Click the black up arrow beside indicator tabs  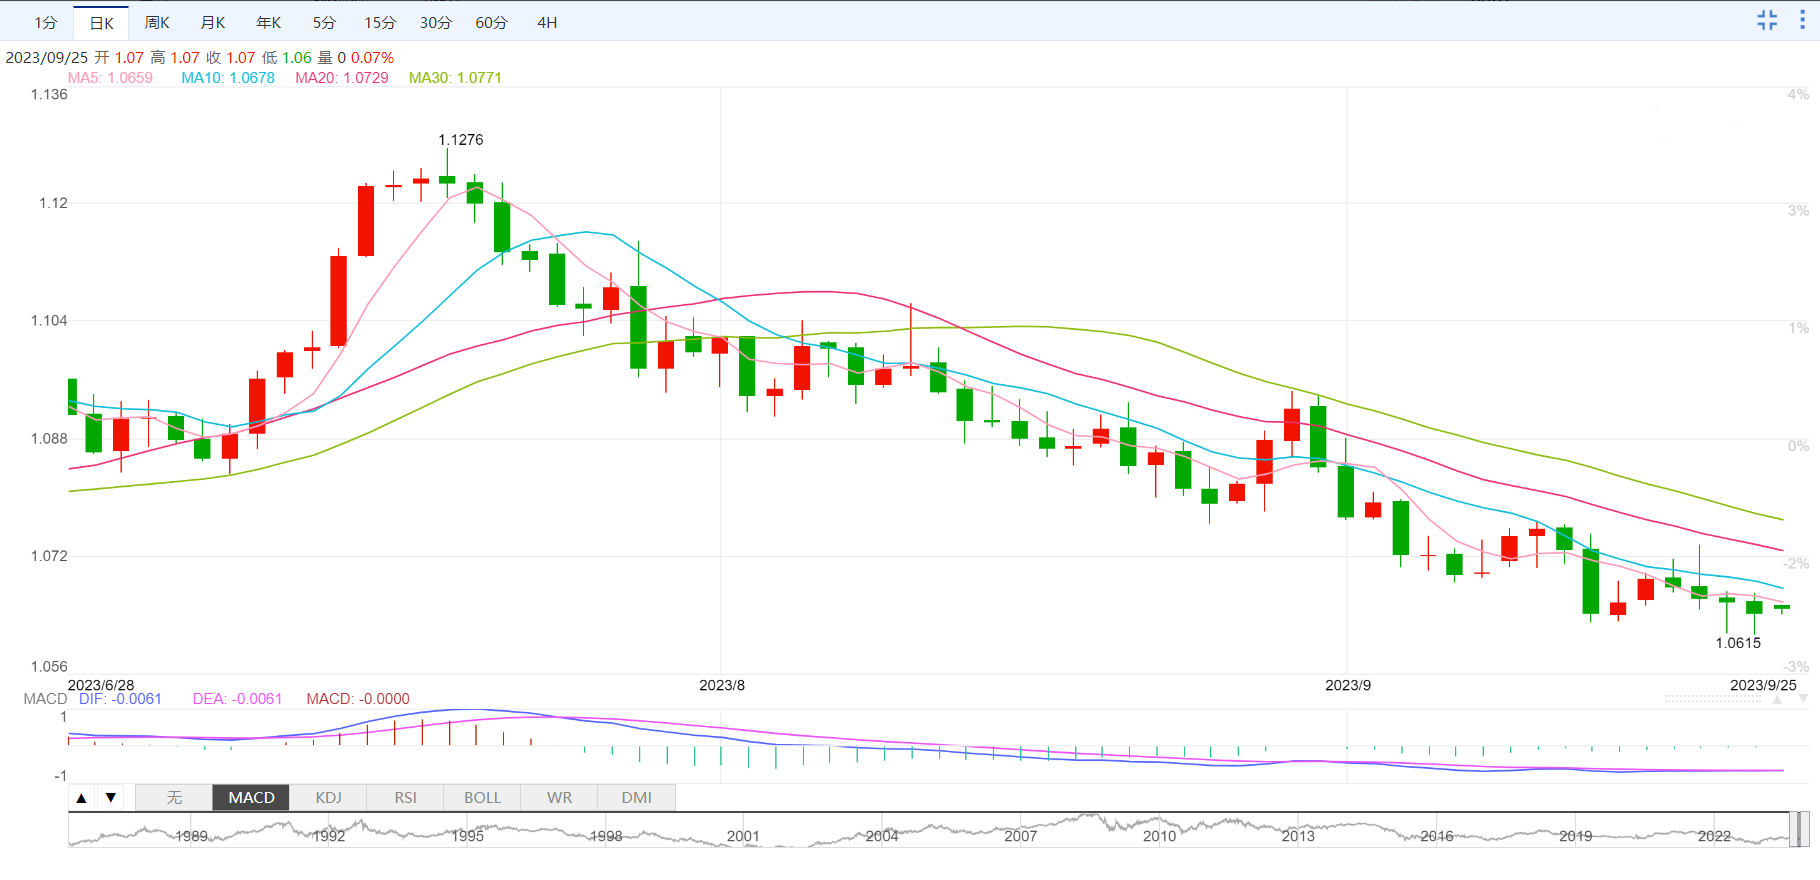point(82,797)
